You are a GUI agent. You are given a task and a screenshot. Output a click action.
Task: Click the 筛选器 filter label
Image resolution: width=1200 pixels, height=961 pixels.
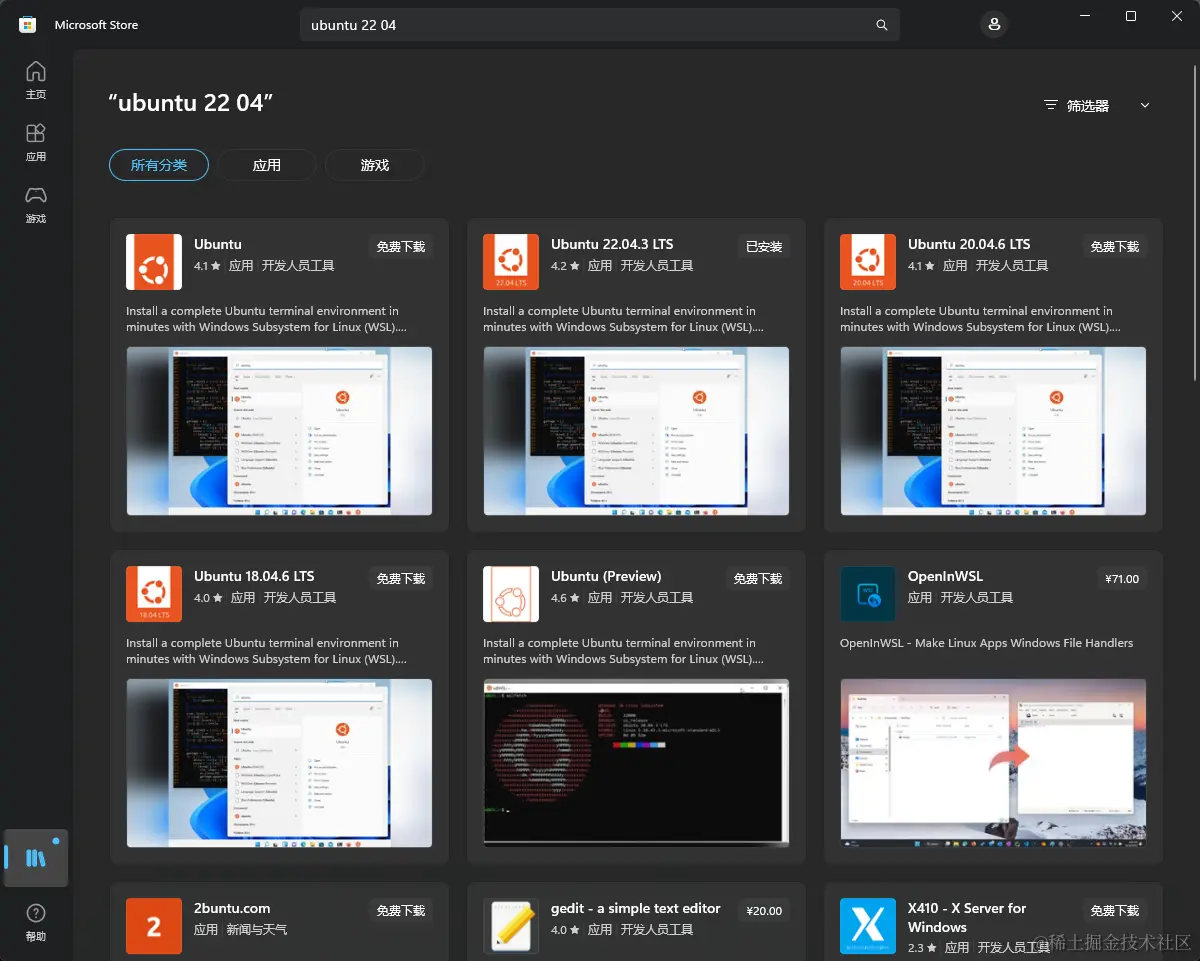click(x=1088, y=105)
